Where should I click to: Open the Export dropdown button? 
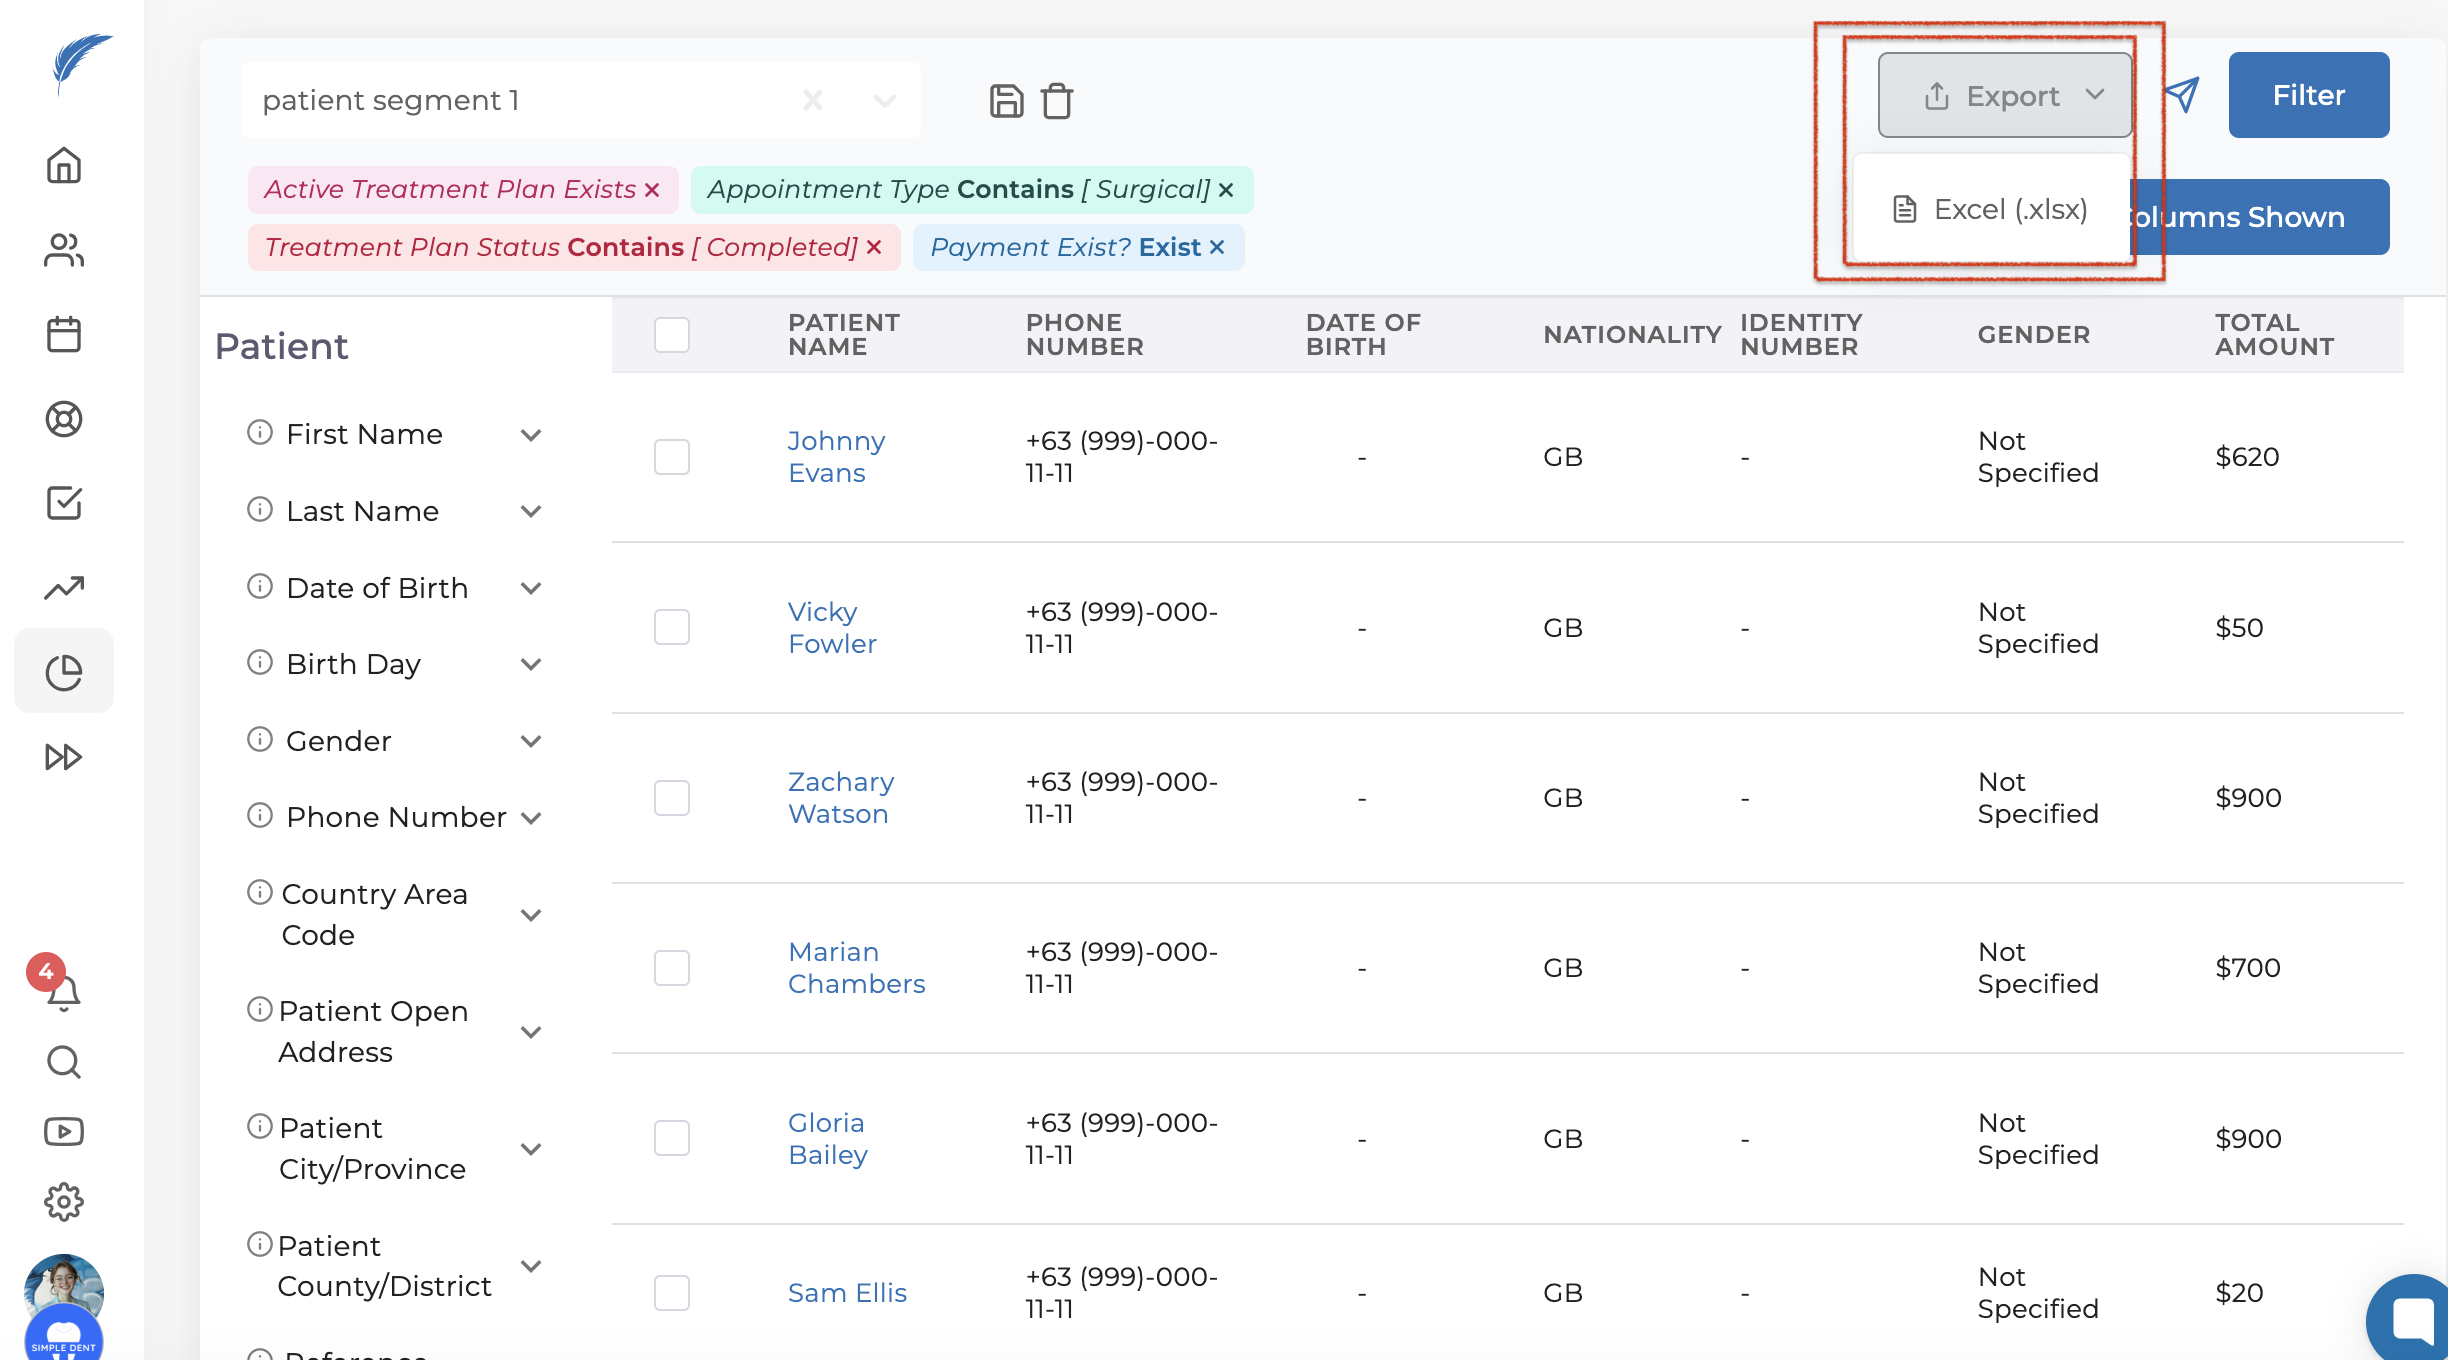click(x=2004, y=96)
